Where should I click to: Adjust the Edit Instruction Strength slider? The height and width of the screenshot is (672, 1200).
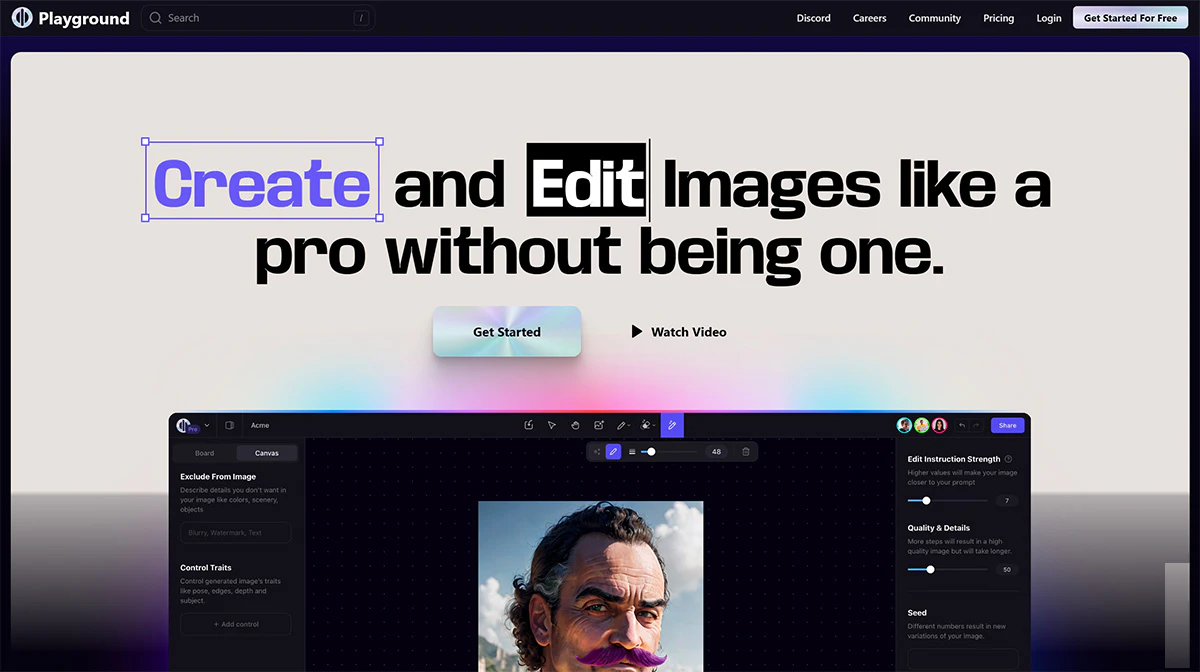(x=947, y=500)
